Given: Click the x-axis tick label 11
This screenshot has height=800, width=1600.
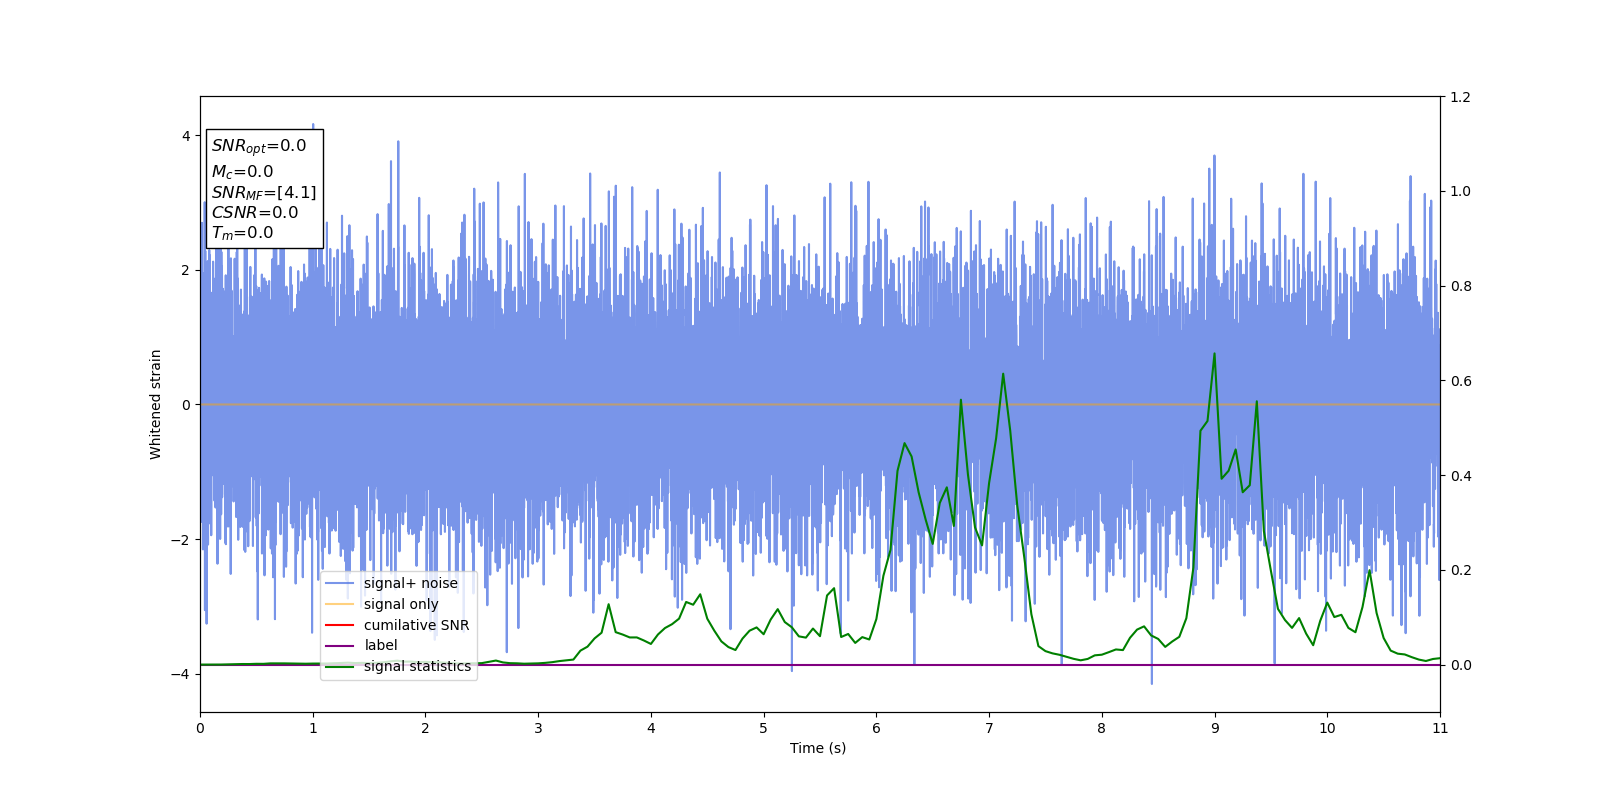Looking at the screenshot, I should click(x=1440, y=728).
